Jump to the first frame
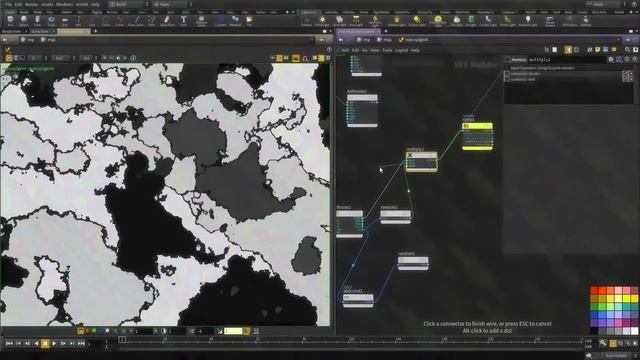This screenshot has height=360, width=640. 9,344
